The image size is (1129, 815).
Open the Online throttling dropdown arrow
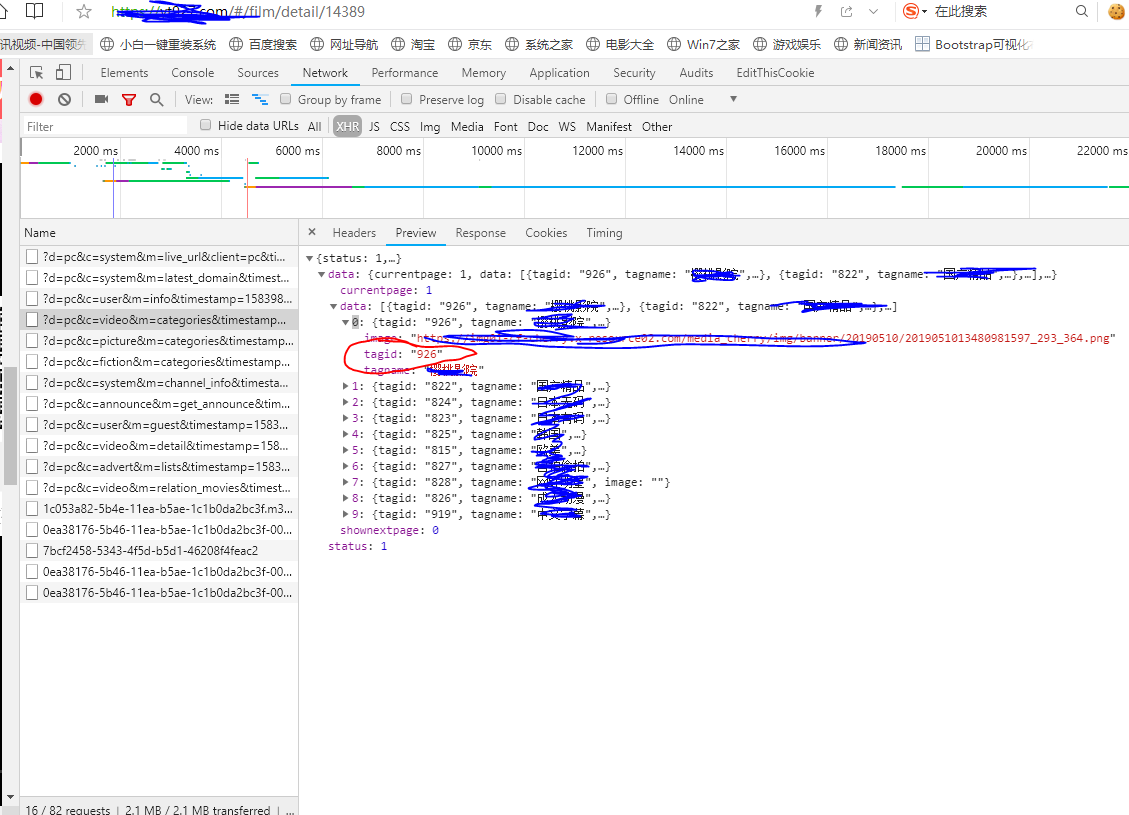point(734,99)
